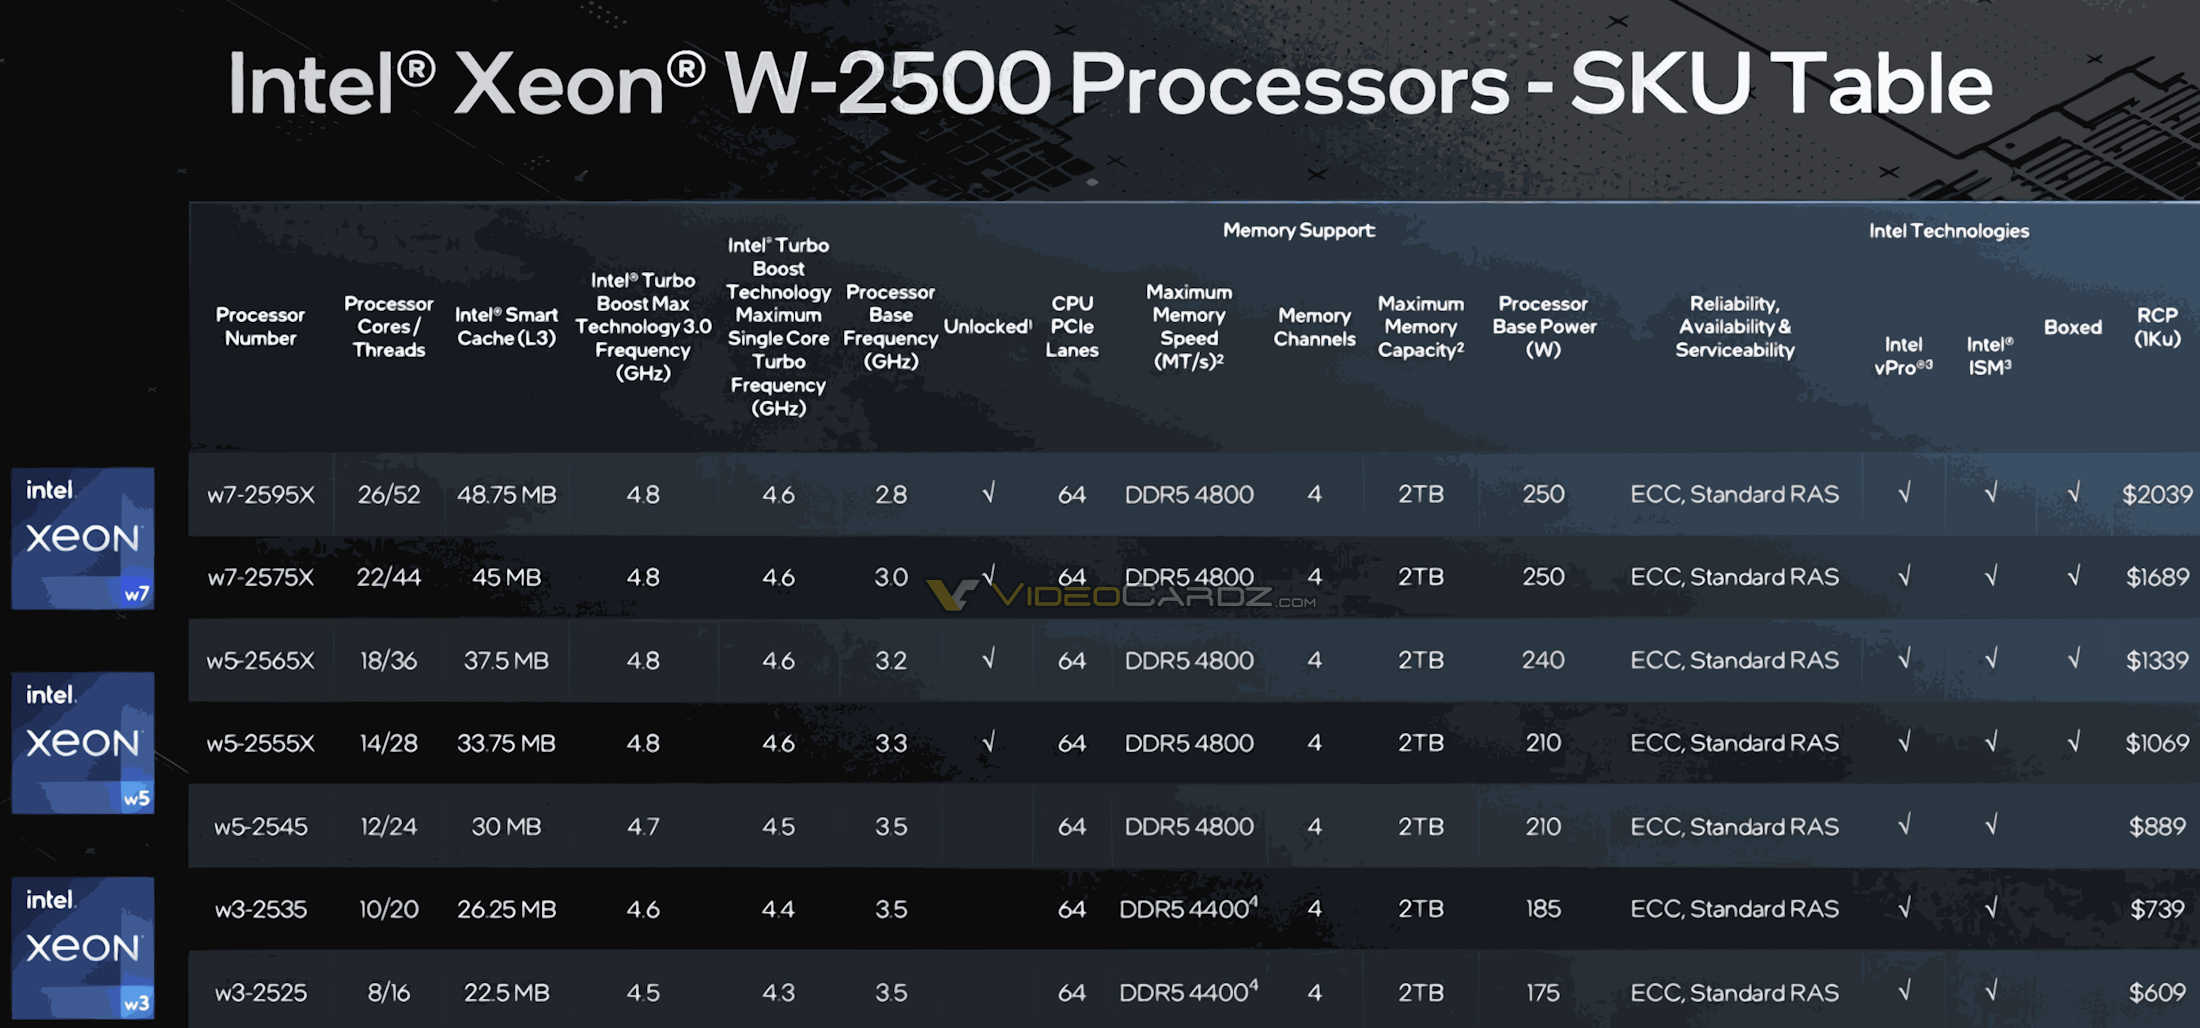Click the Intel ISM checkmark for w5-2545
This screenshot has width=2200, height=1028.
click(1991, 825)
